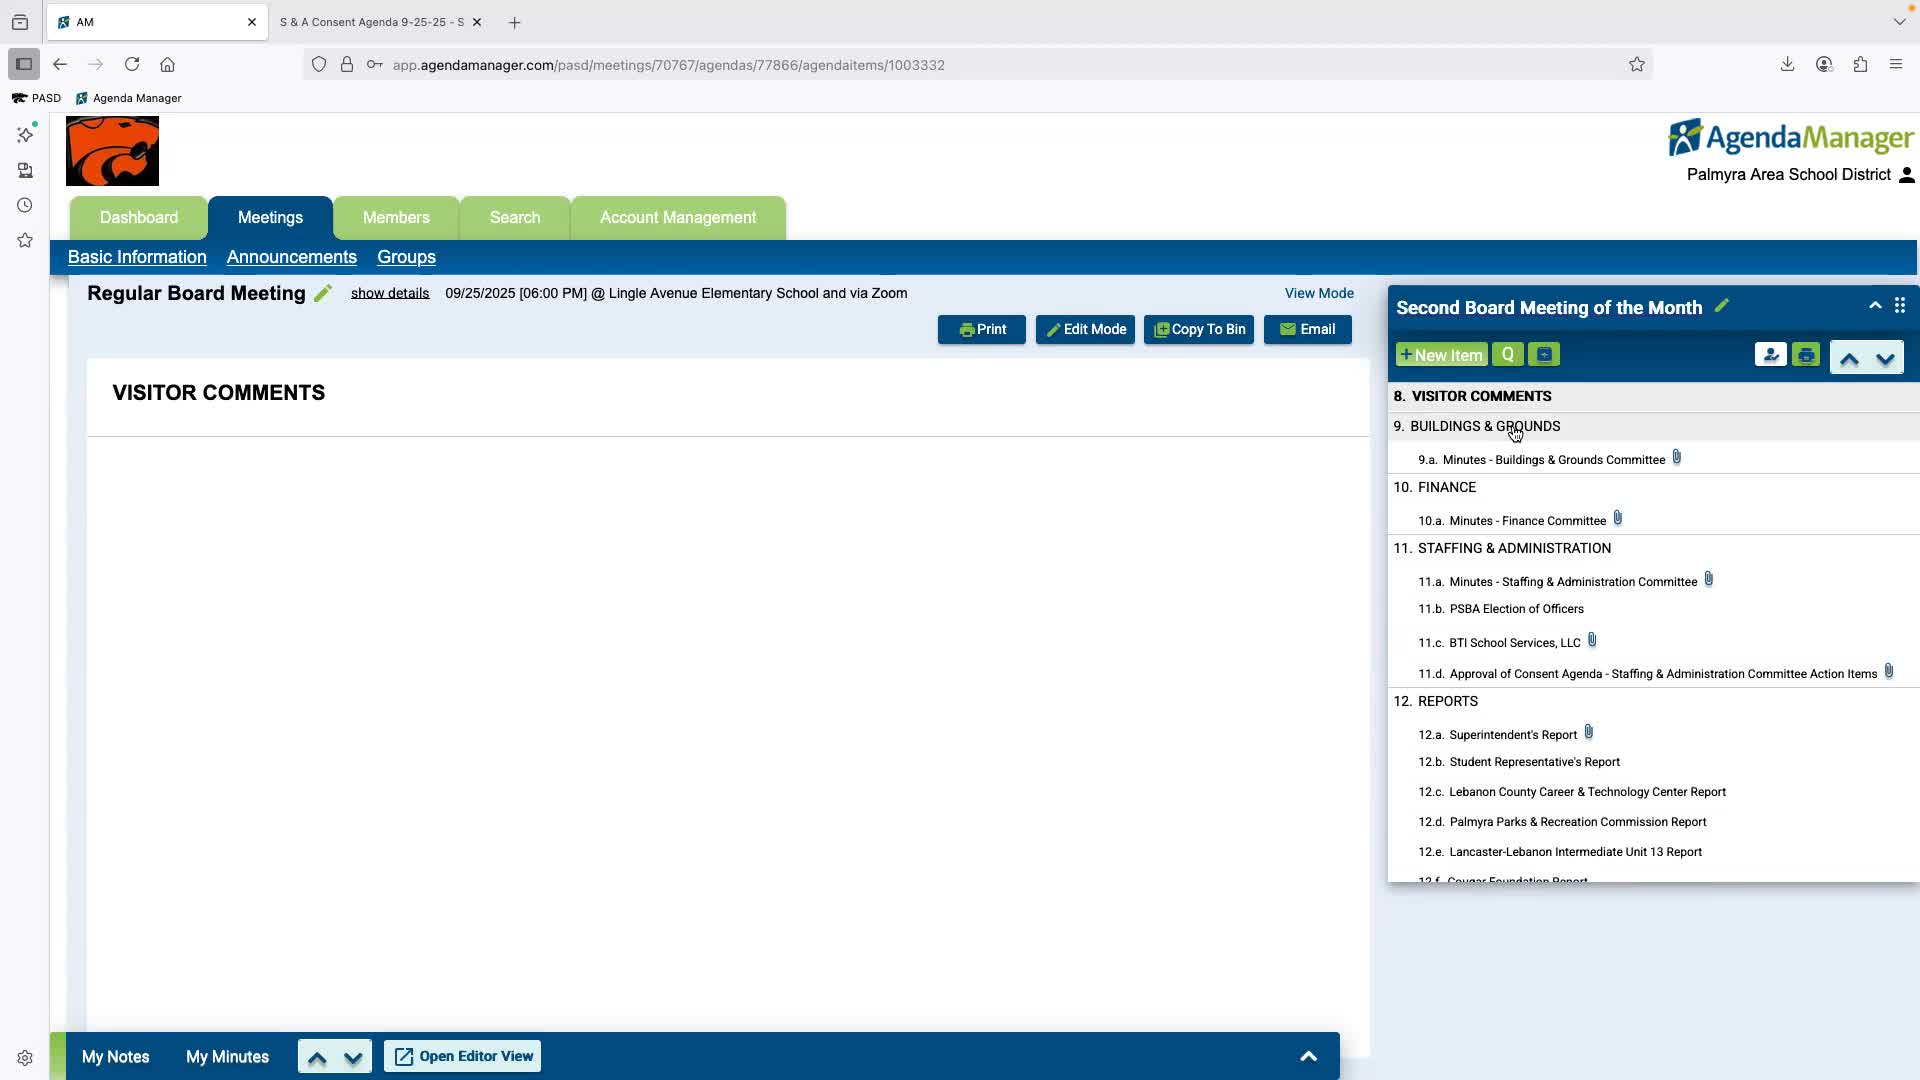Click show details link
The image size is (1920, 1080).
[x=390, y=293]
